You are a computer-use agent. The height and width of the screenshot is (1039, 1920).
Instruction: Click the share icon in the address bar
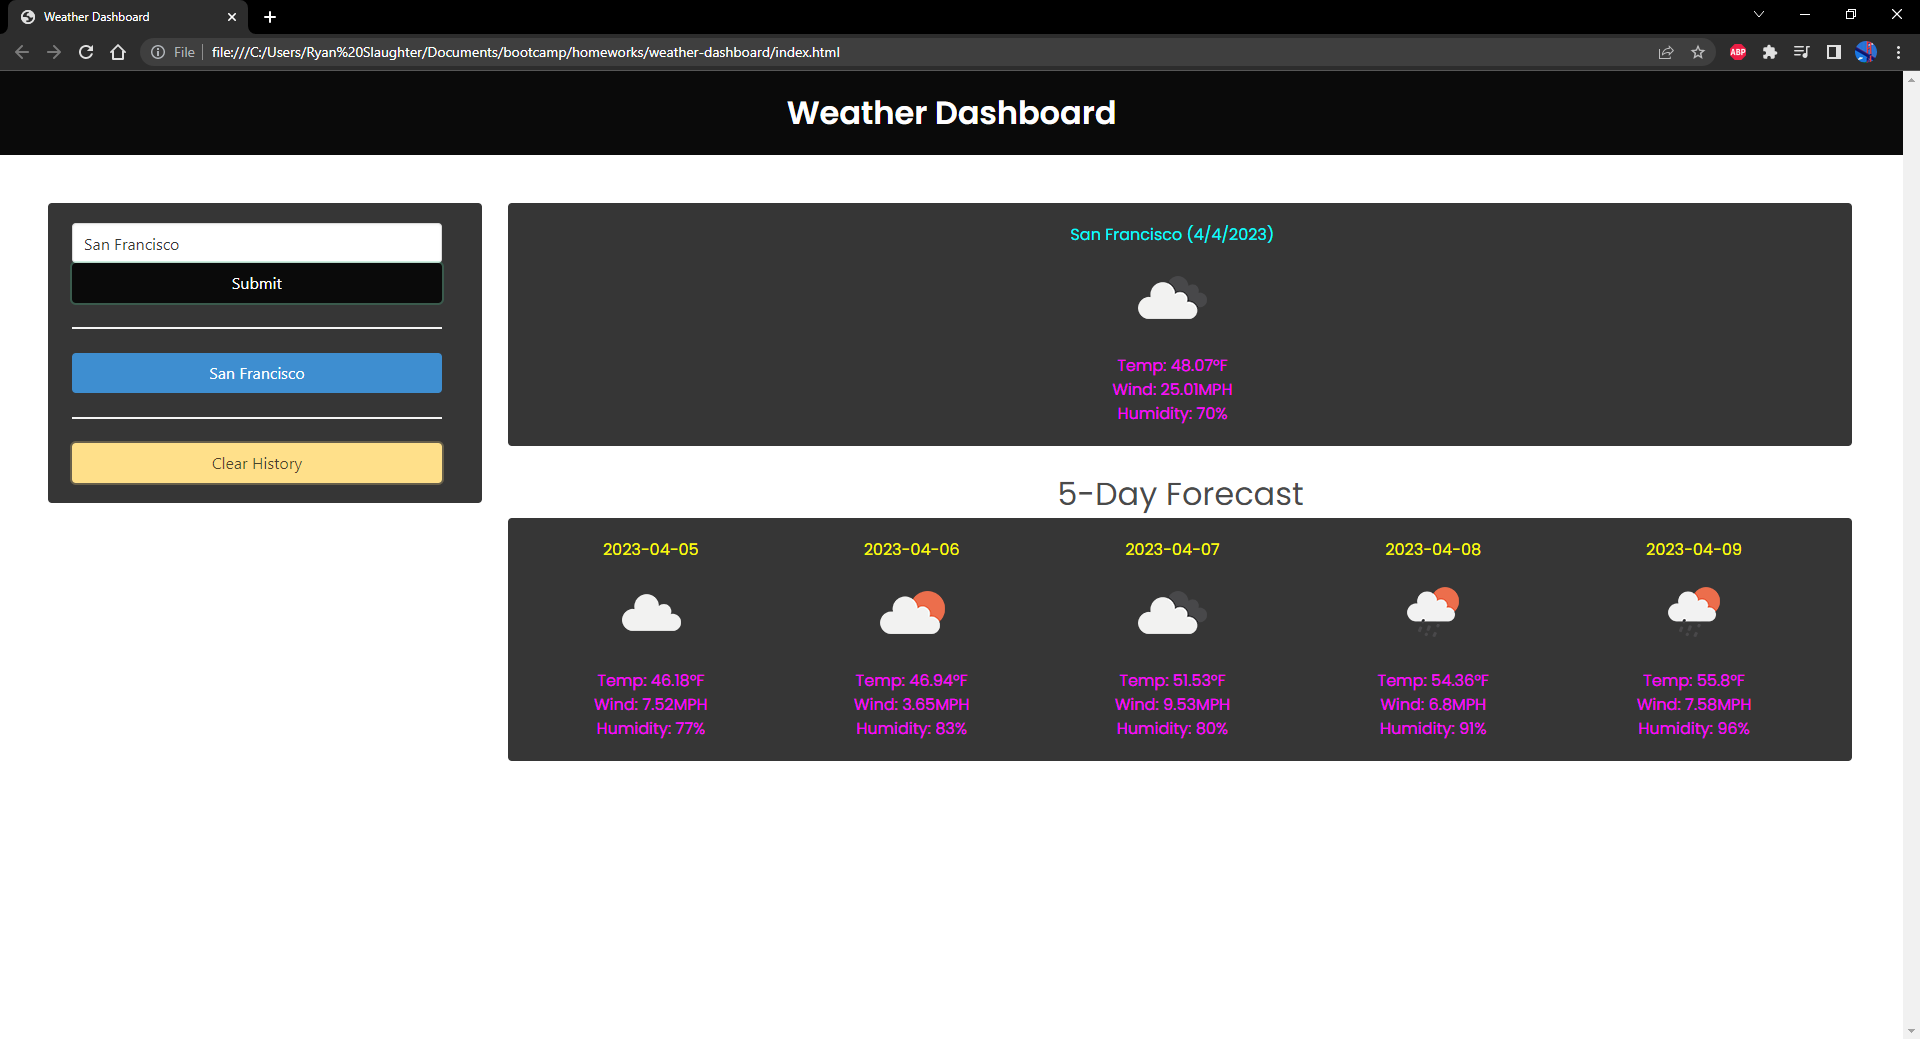tap(1666, 52)
